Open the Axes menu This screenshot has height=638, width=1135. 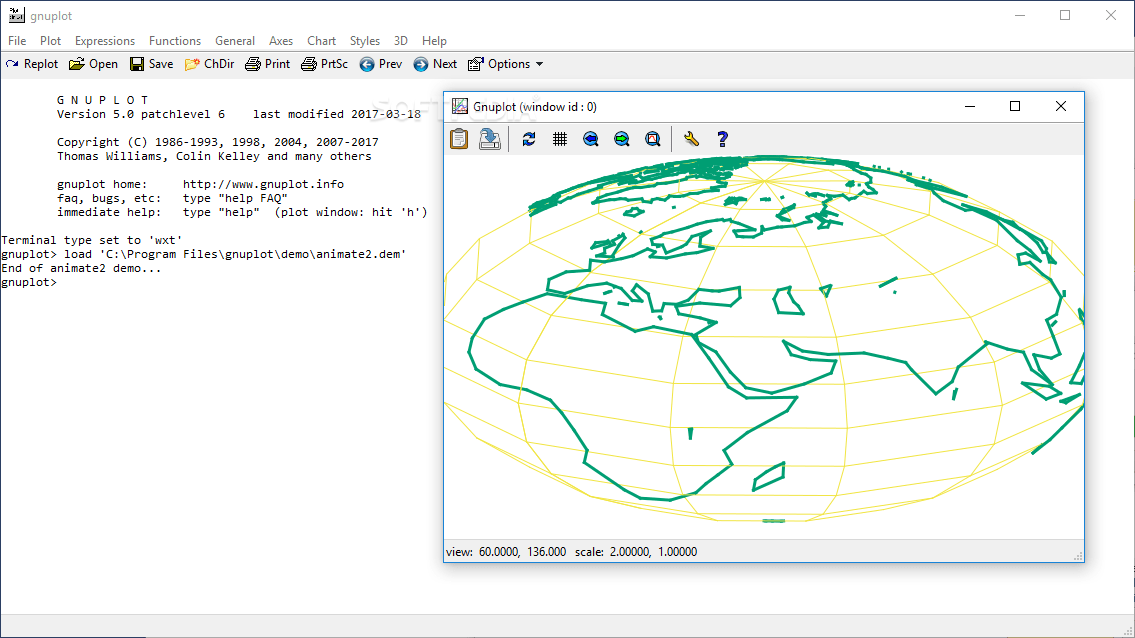tap(280, 41)
